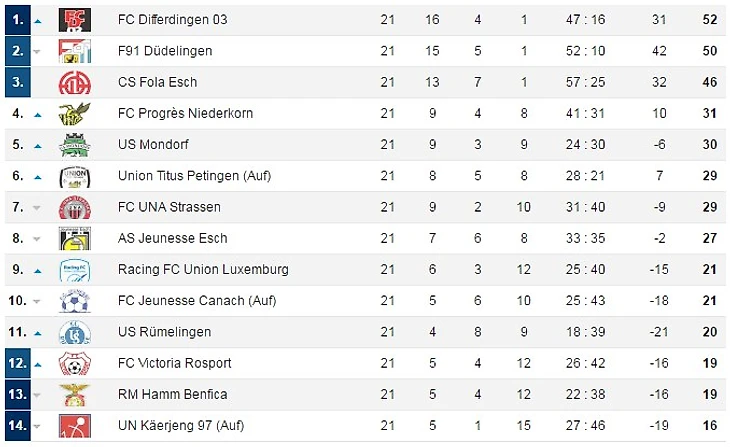730x447 pixels.
Task: Click the FC Differdingen 03 points total 52
Action: [710, 20]
